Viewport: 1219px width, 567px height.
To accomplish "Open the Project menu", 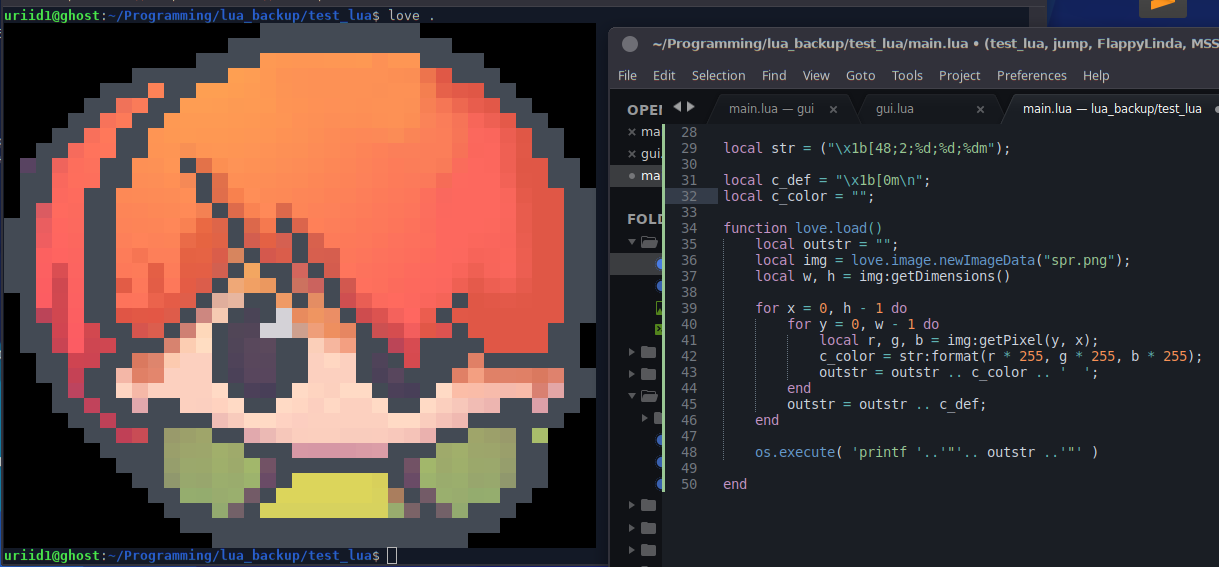I will tap(960, 75).
